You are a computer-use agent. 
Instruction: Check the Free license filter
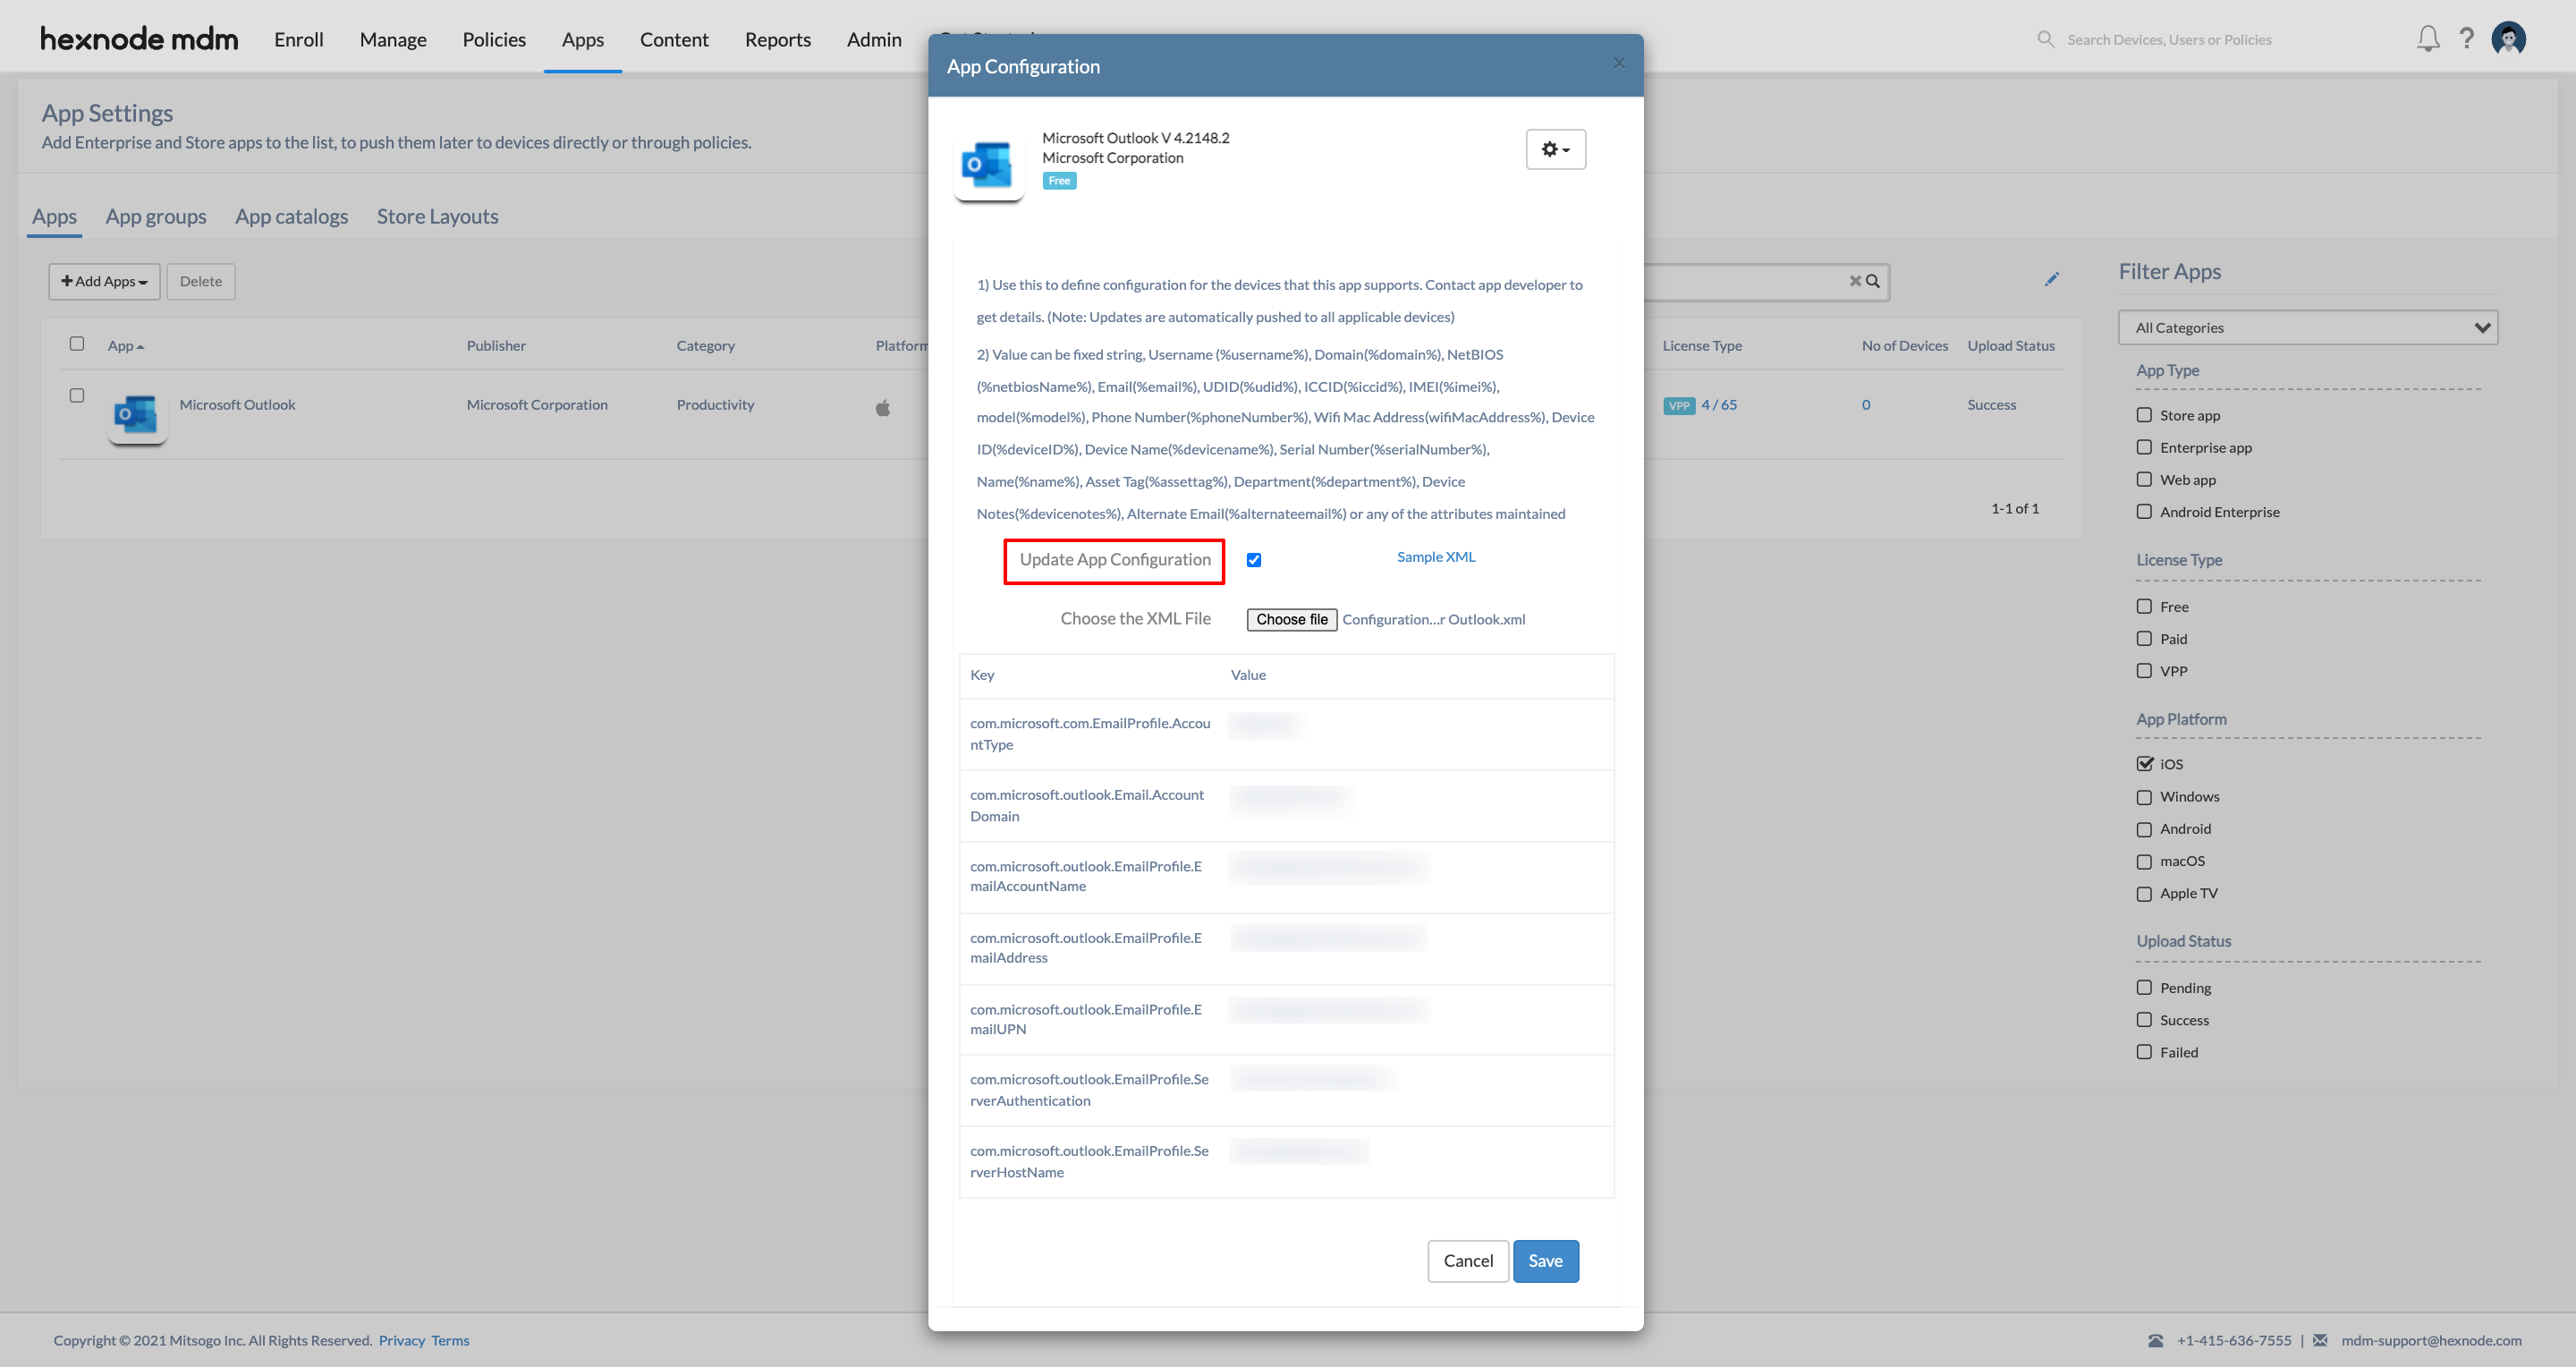click(x=2144, y=606)
